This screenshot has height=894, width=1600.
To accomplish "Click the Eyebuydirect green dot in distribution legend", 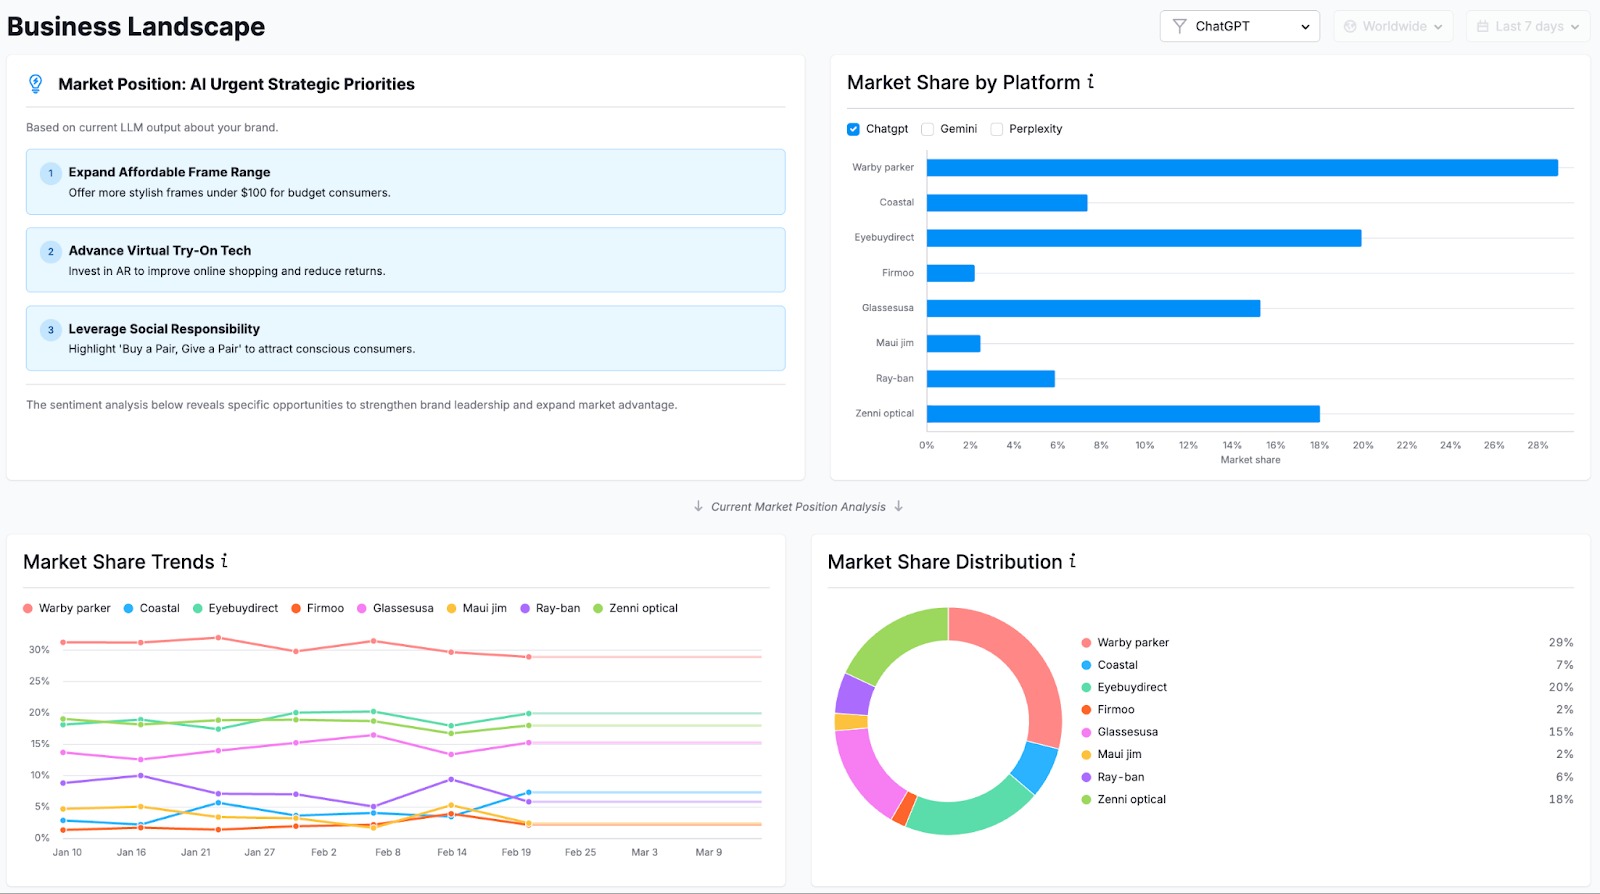I will (x=1086, y=688).
